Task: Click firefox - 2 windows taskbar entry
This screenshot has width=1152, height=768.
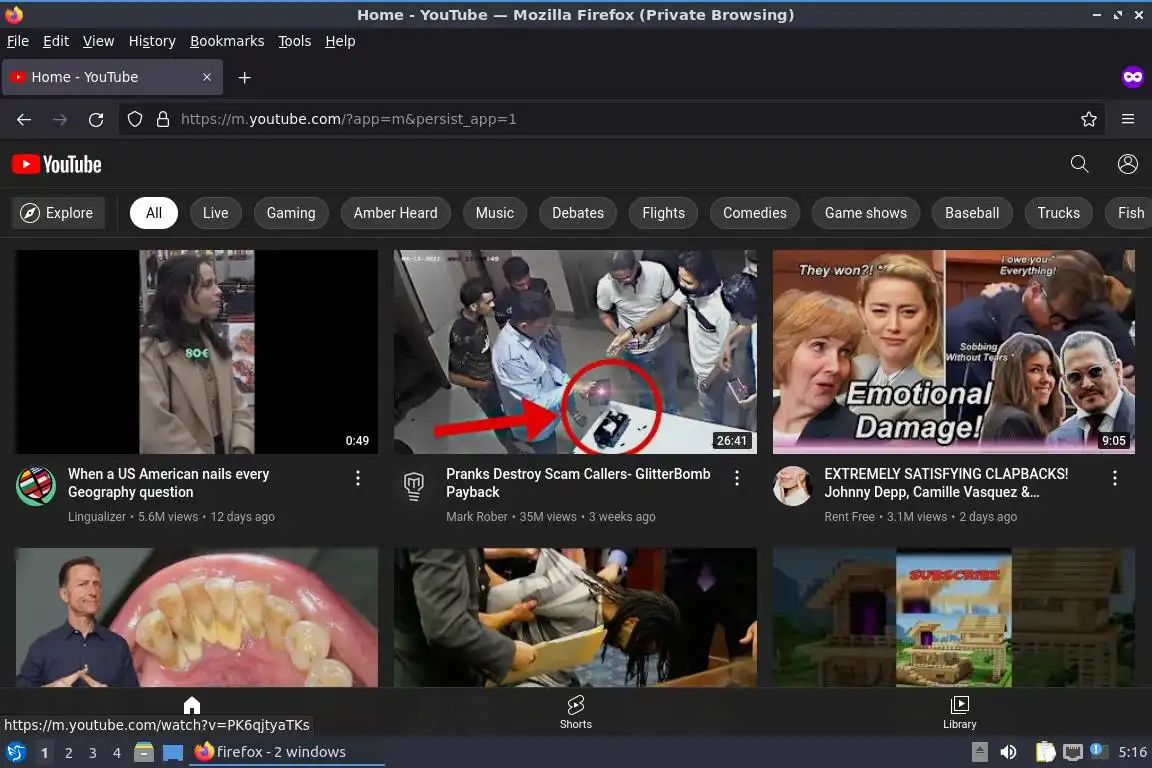Action: 287,752
